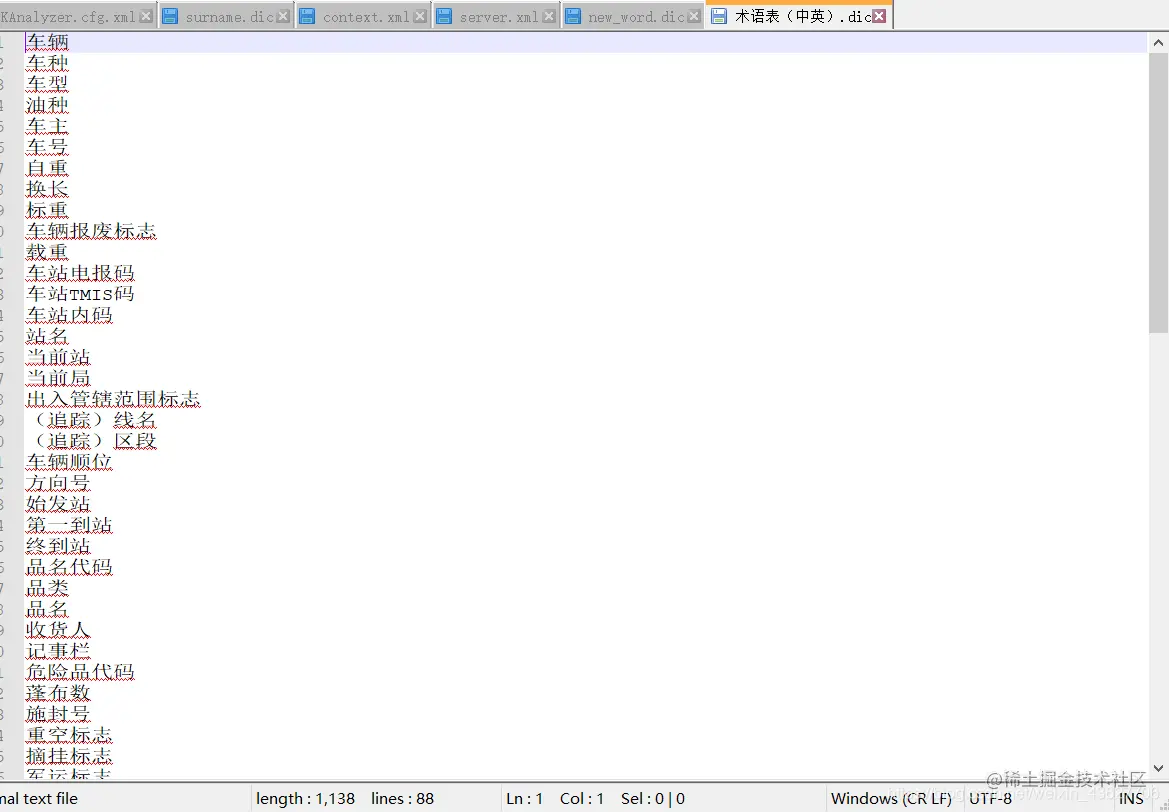Click the scrollbar down arrow
The height and width of the screenshot is (812, 1169).
click(1159, 767)
